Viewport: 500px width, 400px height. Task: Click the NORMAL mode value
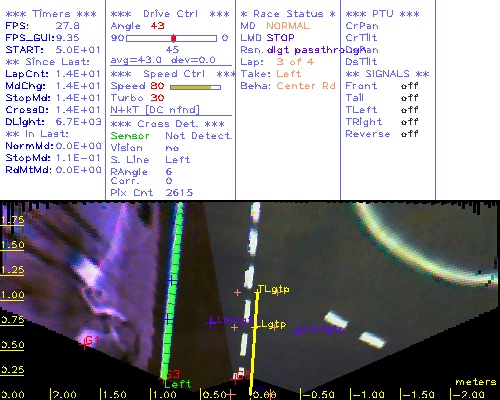point(288,26)
